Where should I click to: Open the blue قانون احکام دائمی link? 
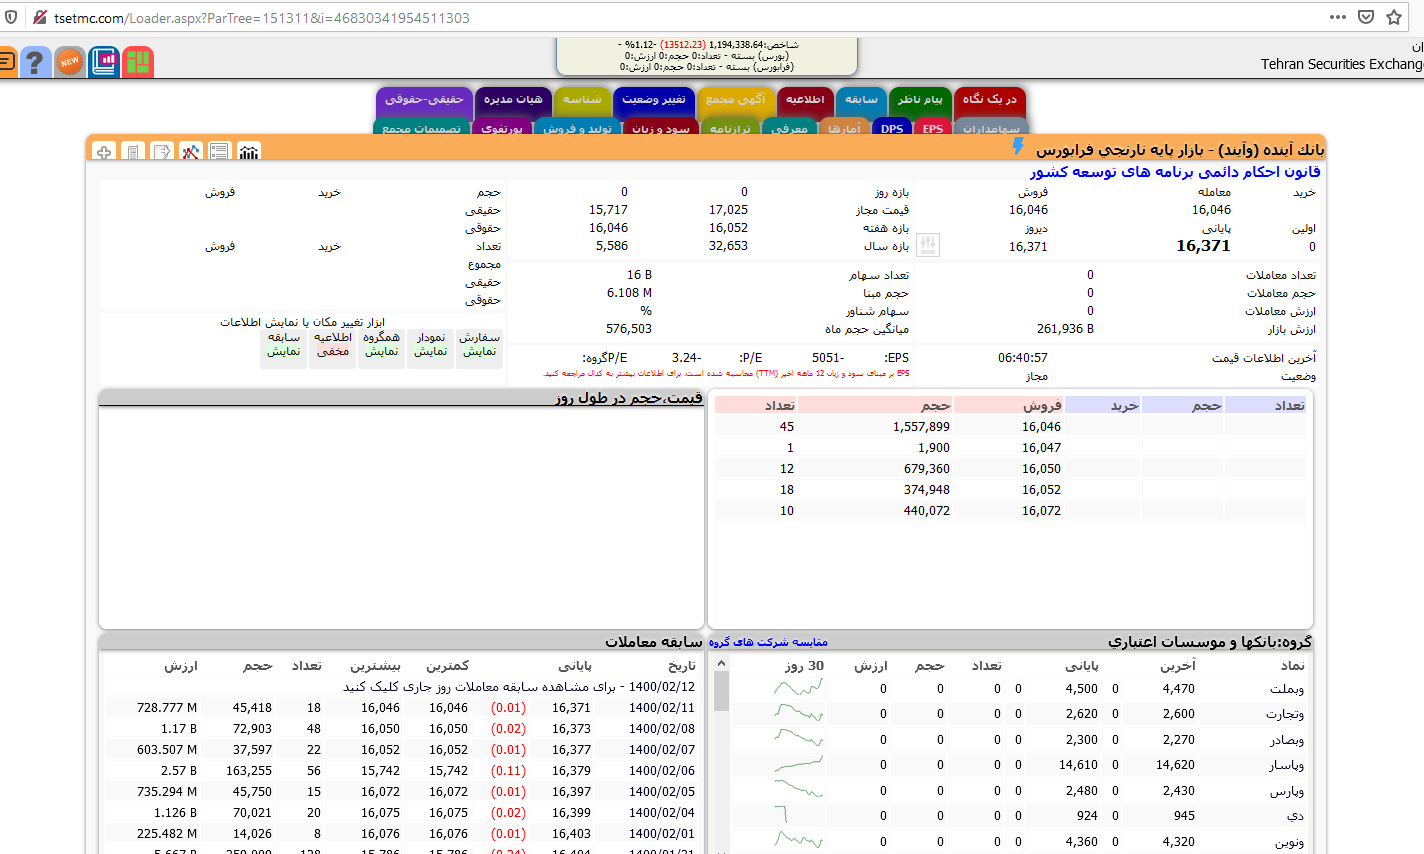click(1175, 172)
